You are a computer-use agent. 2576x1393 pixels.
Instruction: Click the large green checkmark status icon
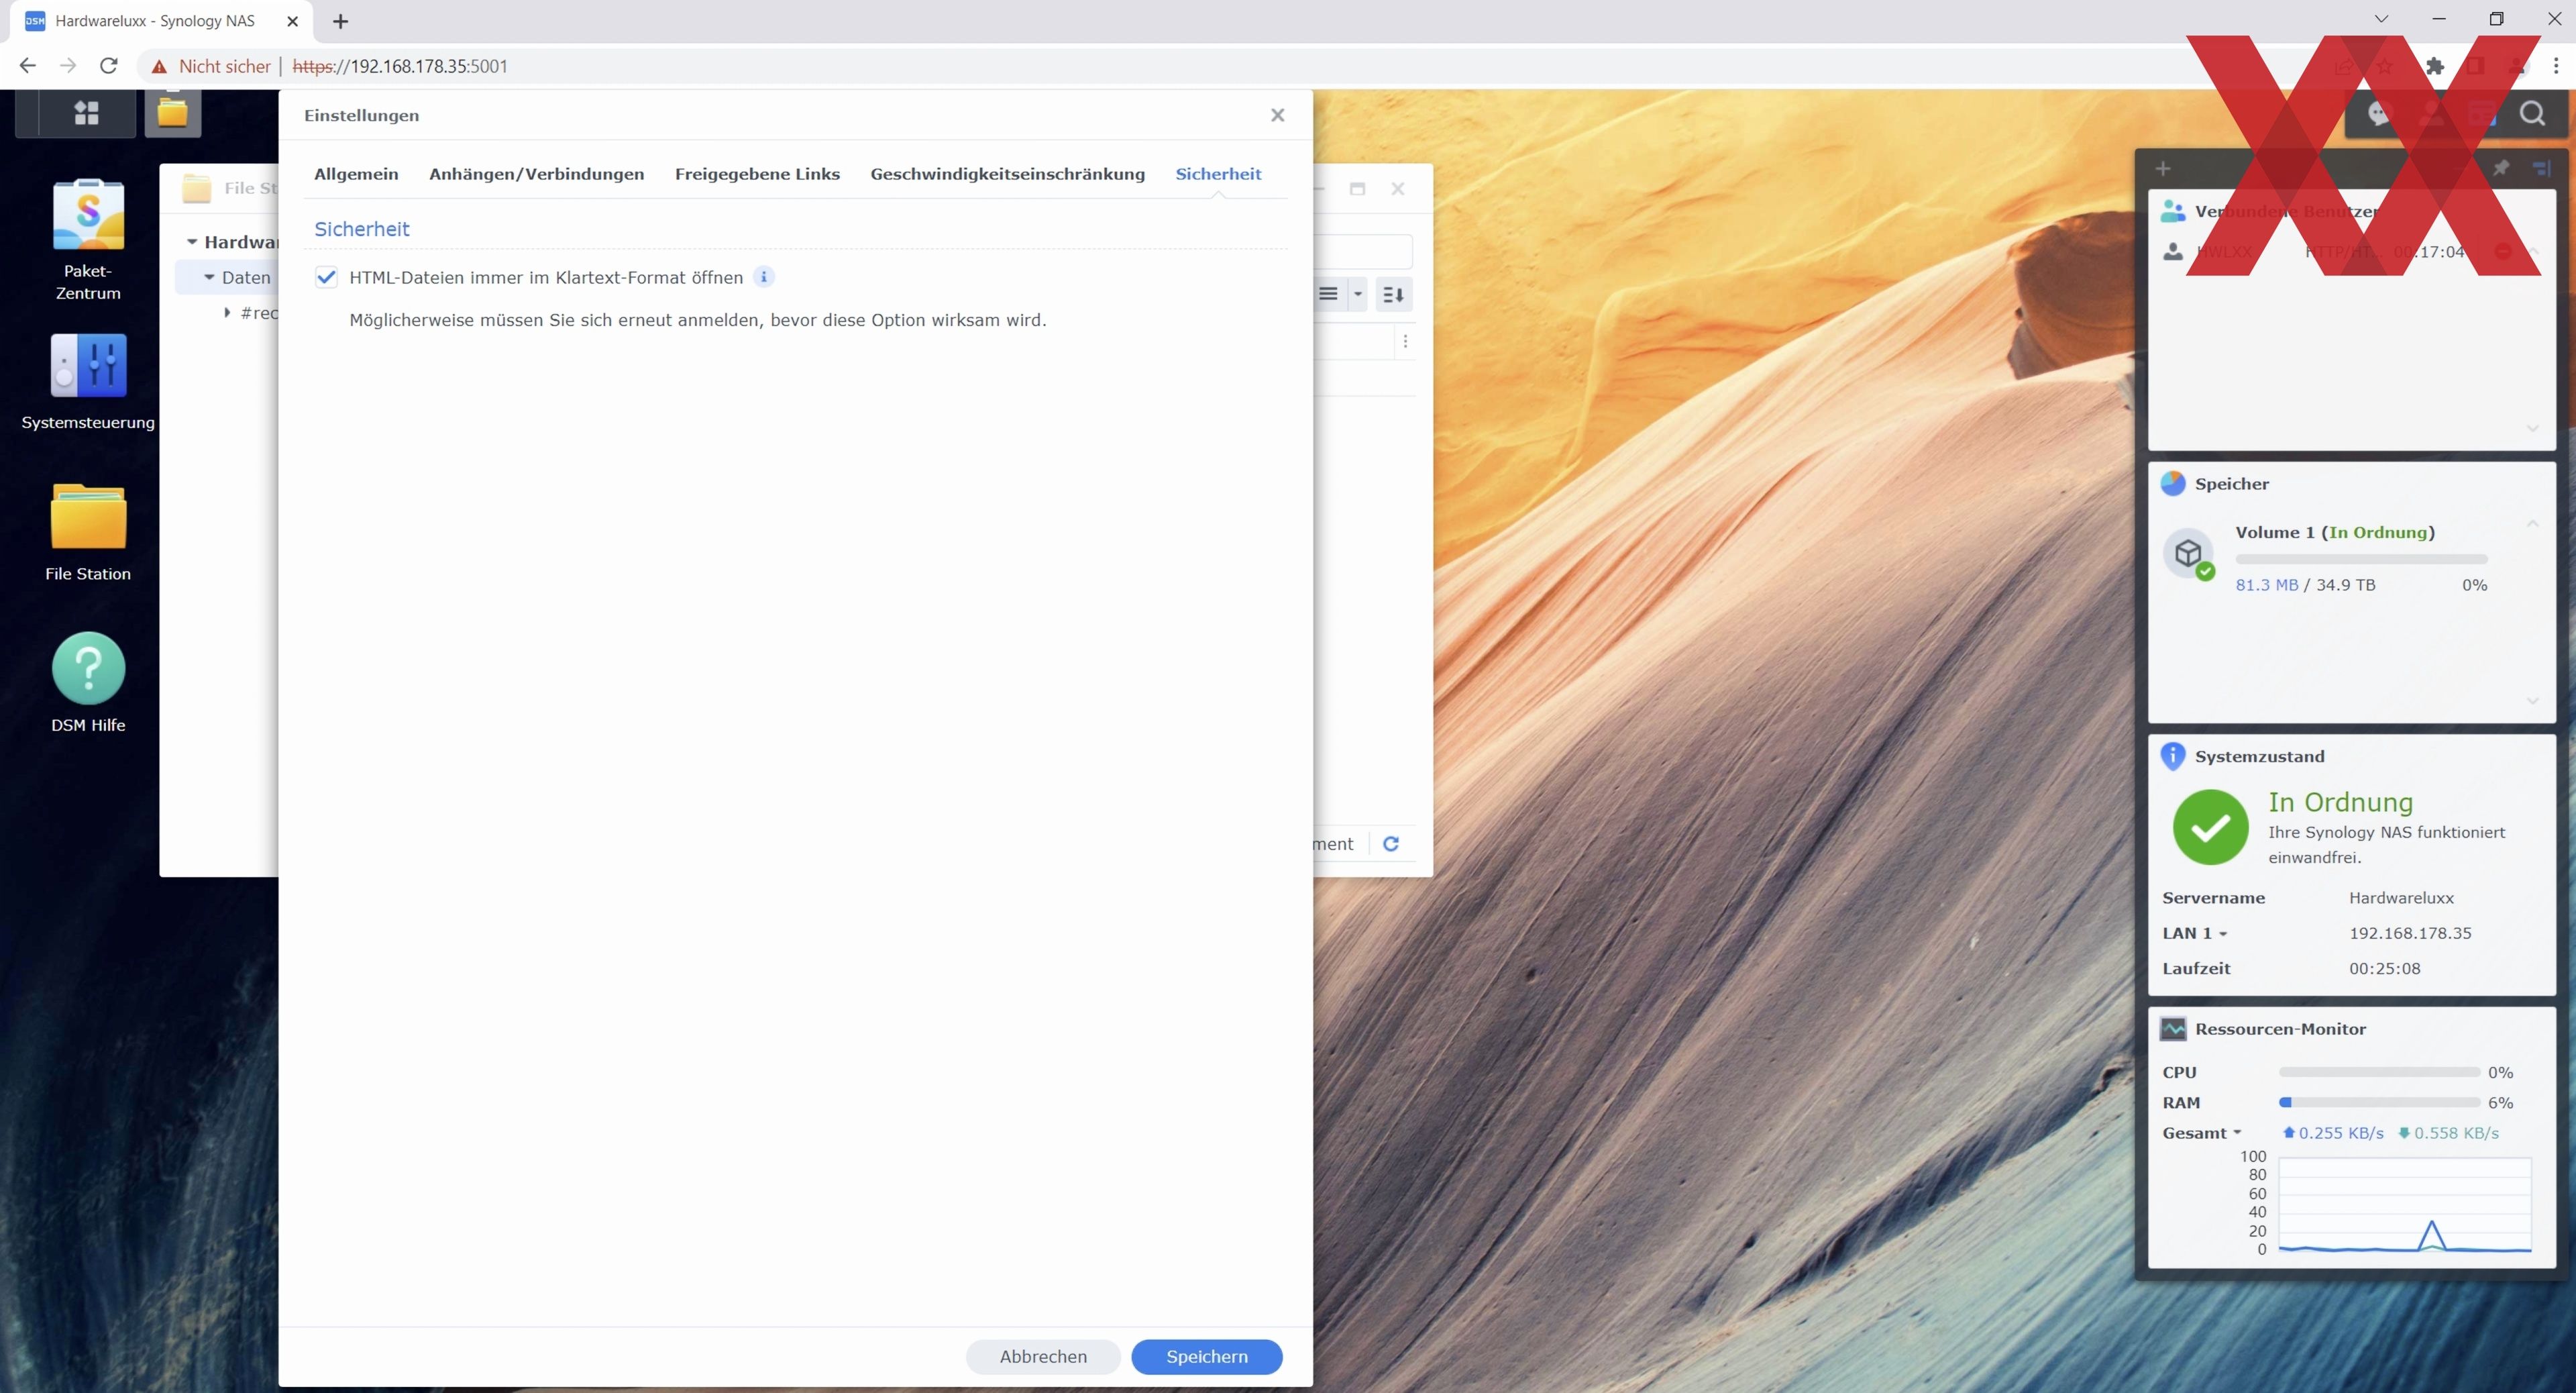(x=2211, y=827)
